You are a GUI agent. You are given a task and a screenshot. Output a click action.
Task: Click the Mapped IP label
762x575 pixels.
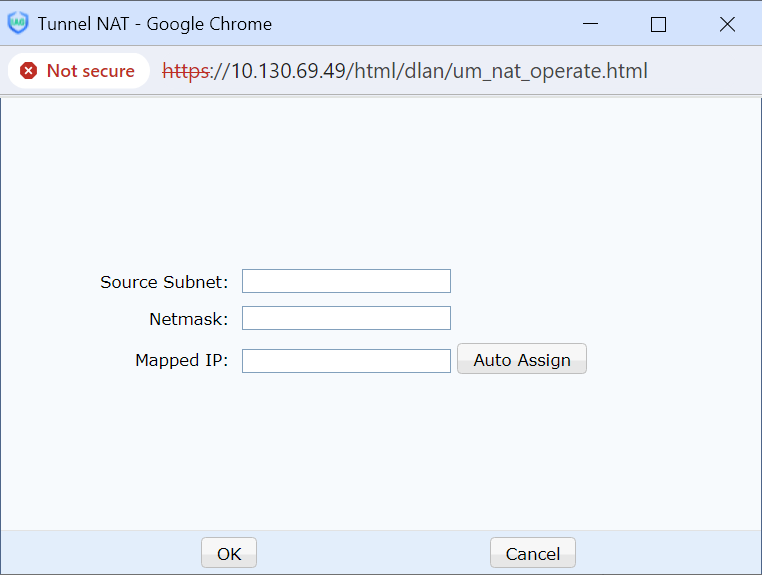click(181, 360)
